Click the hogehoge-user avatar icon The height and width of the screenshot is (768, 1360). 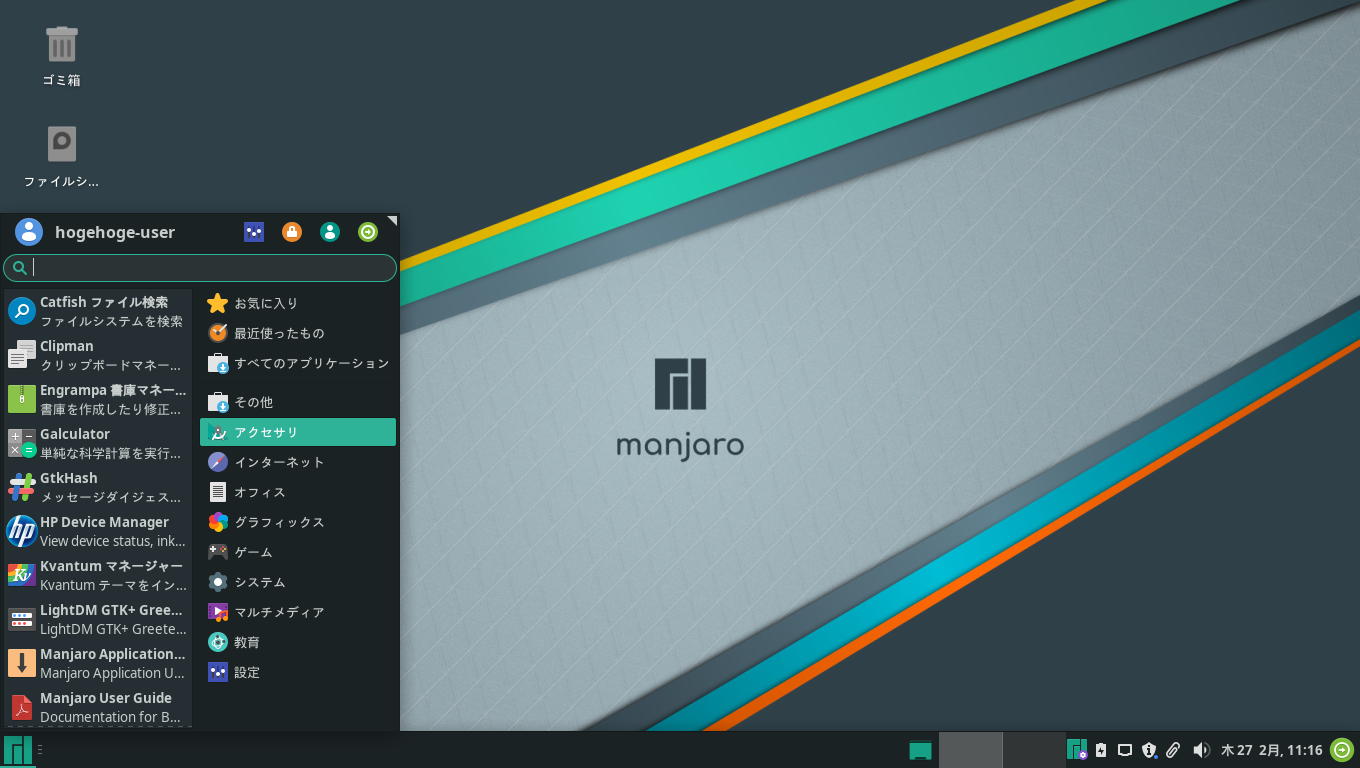pyautogui.click(x=29, y=232)
